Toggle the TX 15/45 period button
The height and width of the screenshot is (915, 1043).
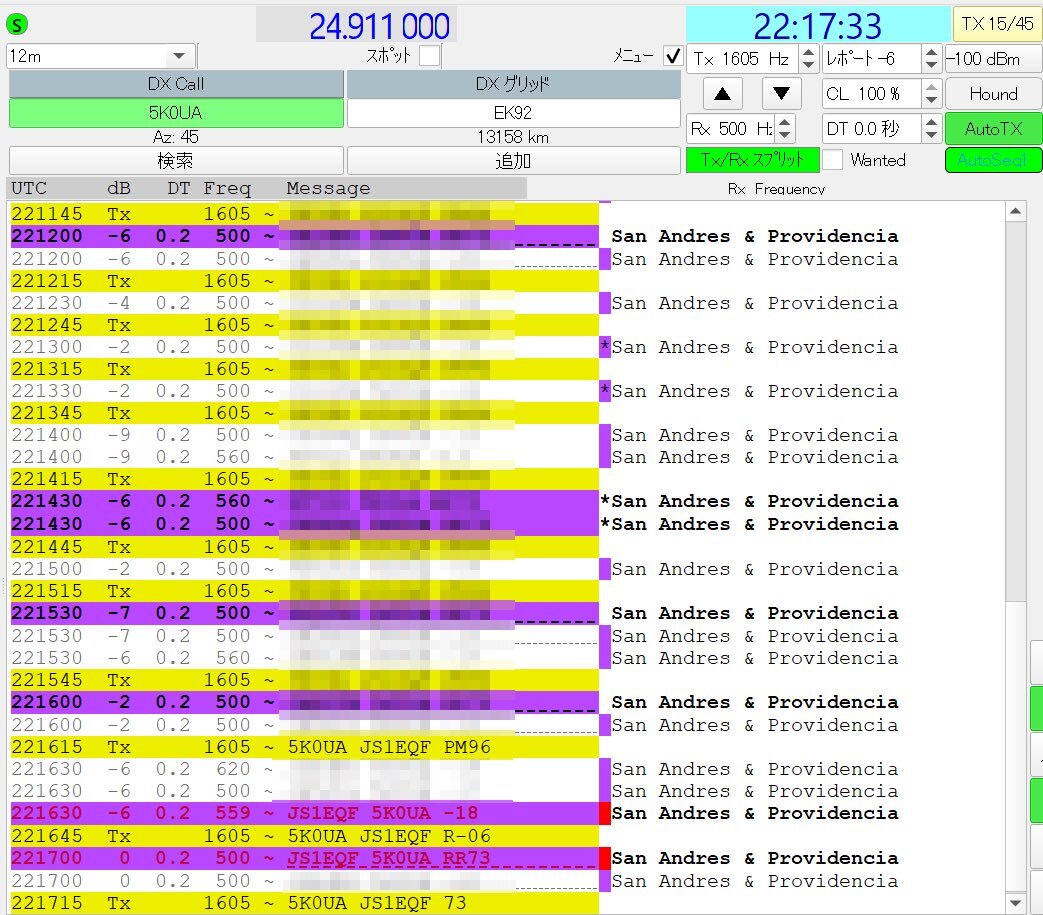(997, 24)
